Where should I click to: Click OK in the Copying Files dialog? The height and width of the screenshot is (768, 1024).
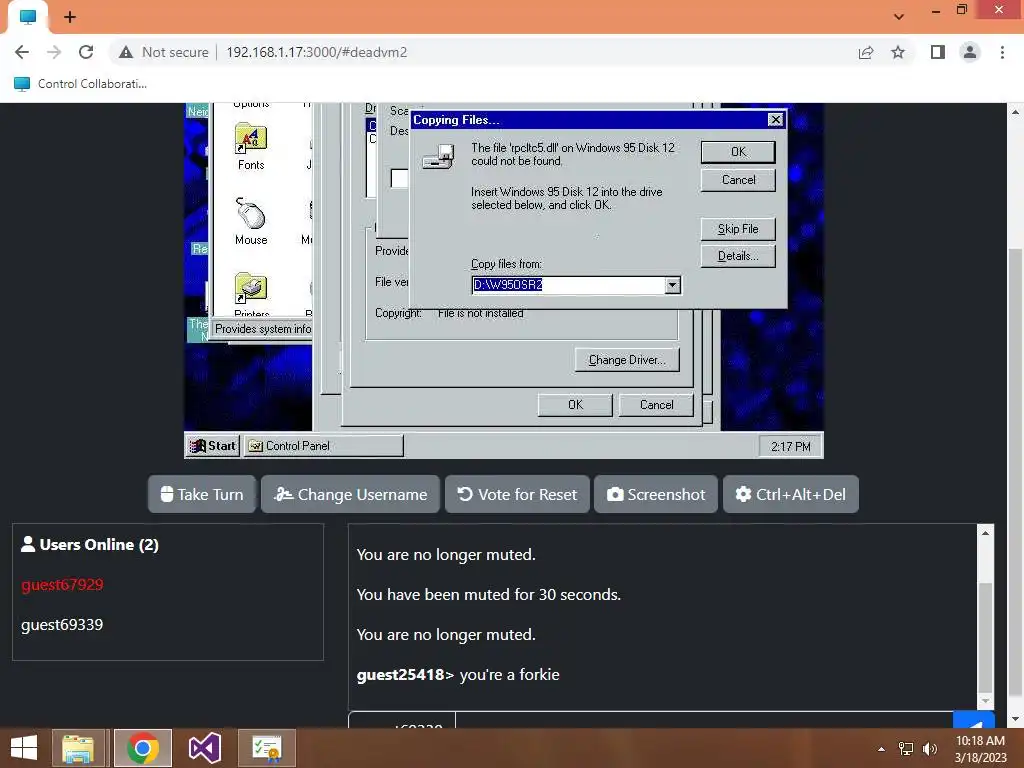pyautogui.click(x=738, y=152)
